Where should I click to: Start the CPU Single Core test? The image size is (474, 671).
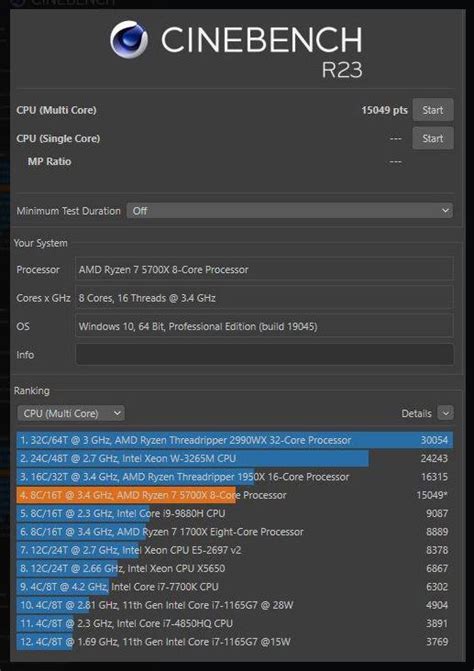click(x=433, y=138)
